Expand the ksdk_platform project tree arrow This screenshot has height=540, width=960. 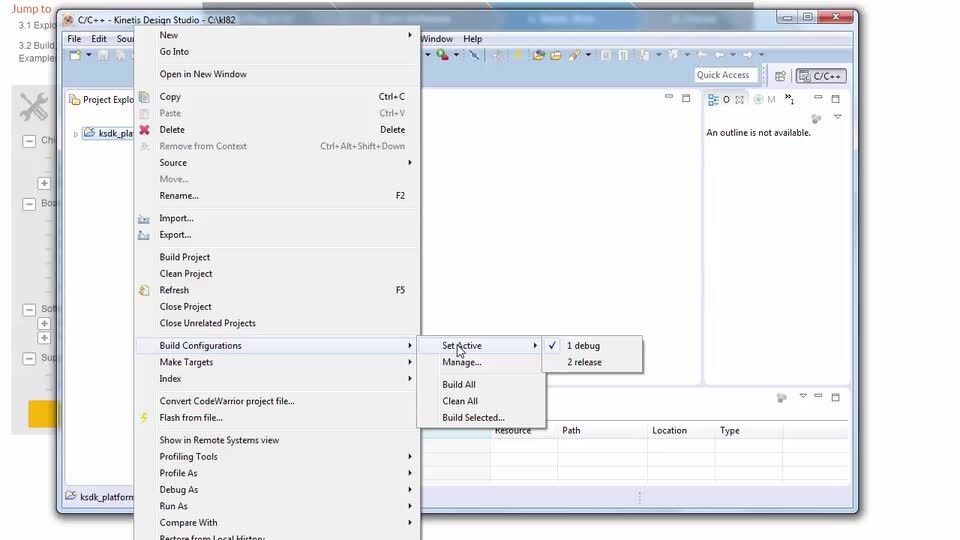[76, 133]
